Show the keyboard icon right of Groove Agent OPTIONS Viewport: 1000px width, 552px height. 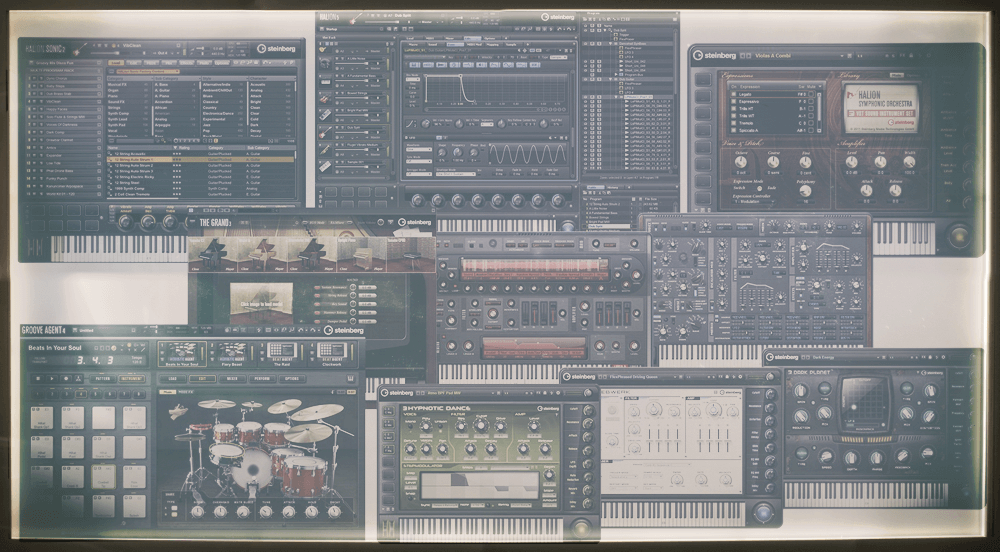[351, 379]
